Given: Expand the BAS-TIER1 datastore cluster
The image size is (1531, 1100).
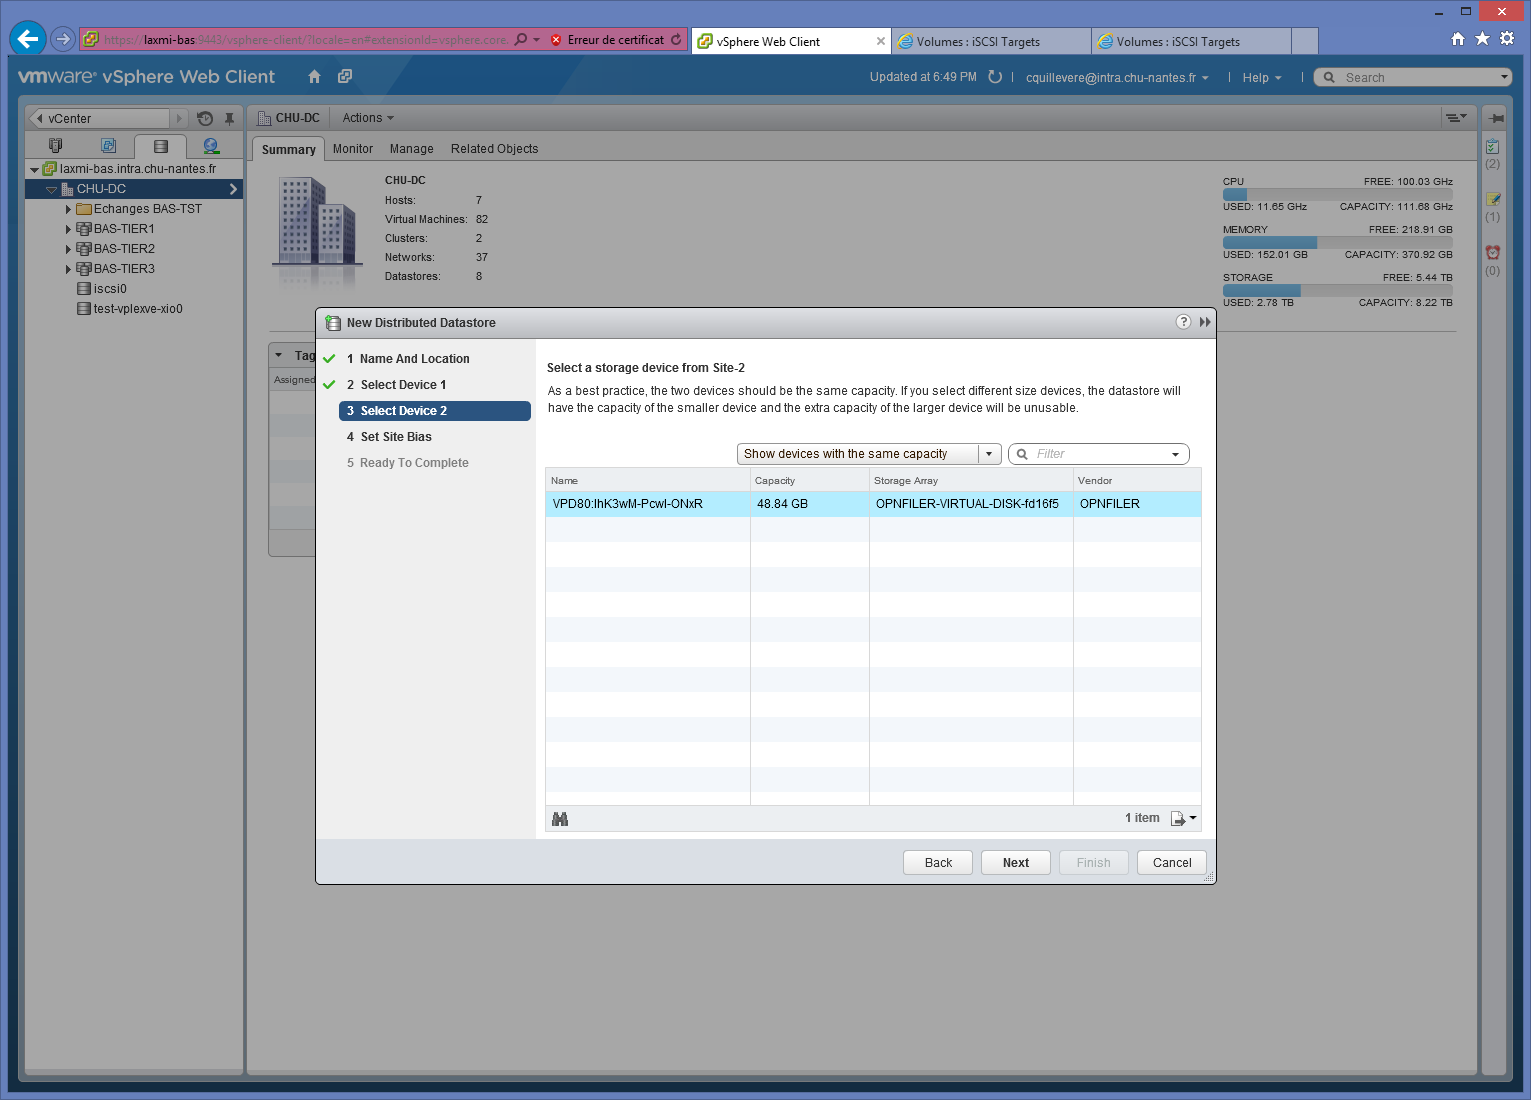Looking at the screenshot, I should click(x=68, y=229).
